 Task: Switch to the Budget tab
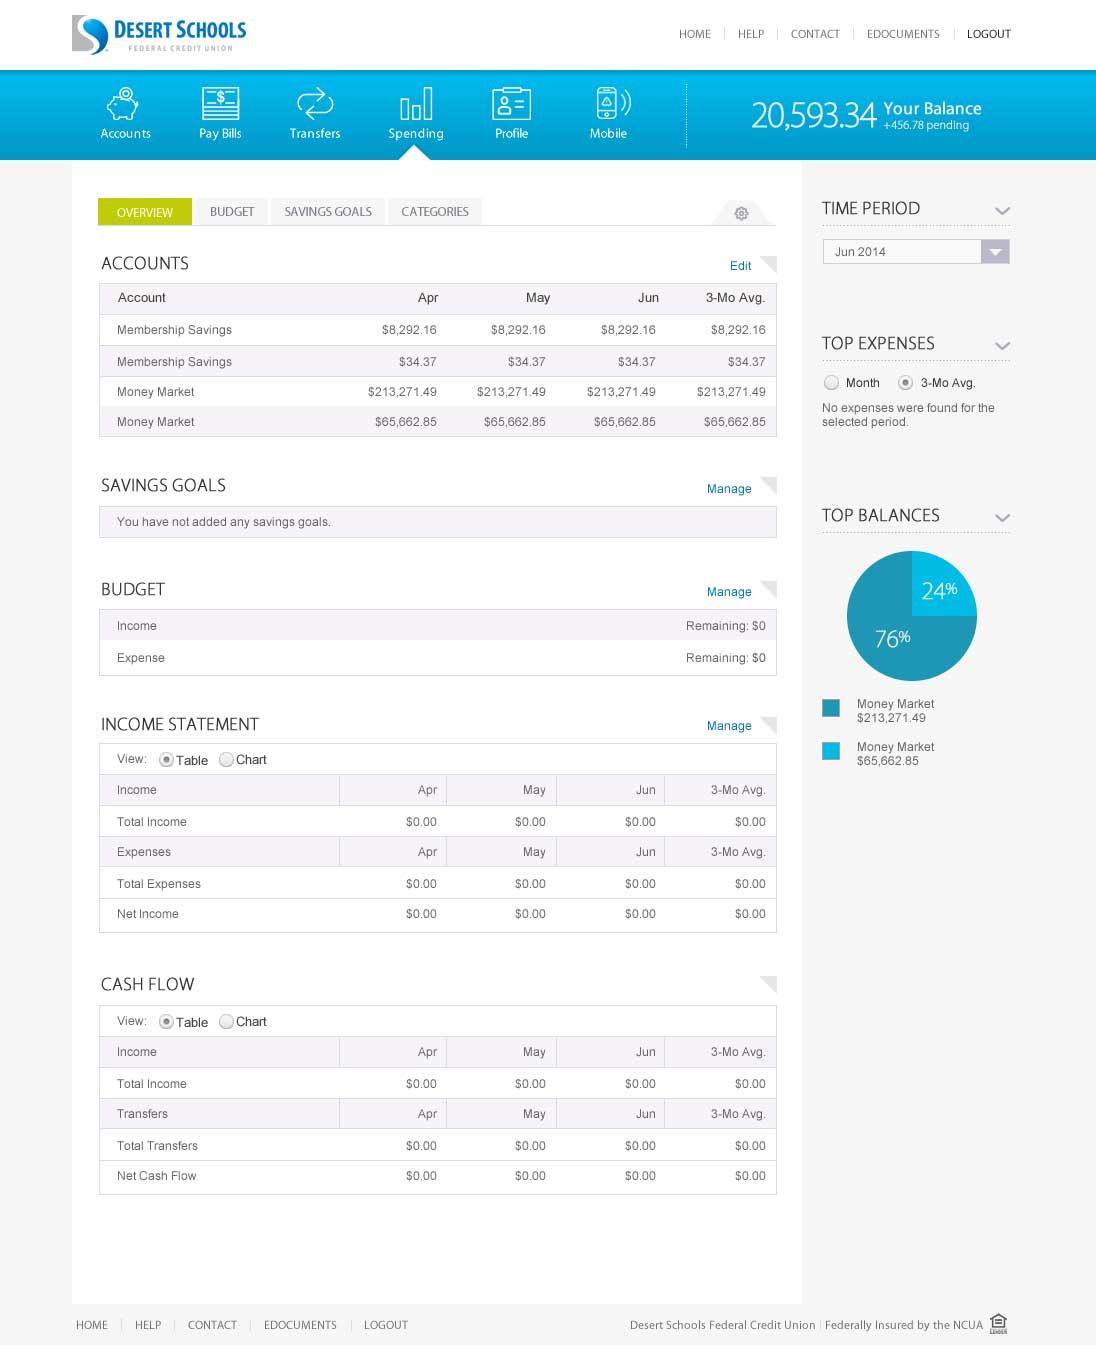(232, 212)
